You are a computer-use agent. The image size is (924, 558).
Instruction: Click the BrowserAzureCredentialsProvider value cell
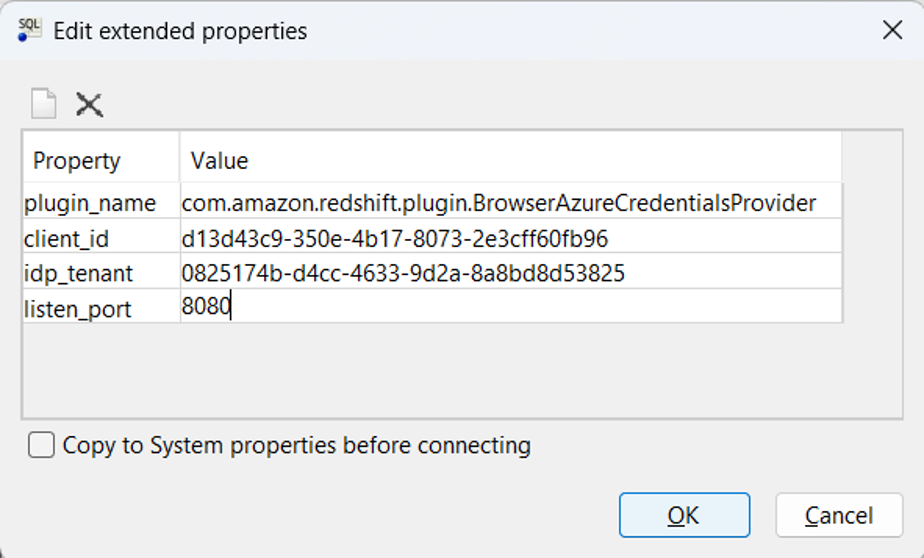tap(499, 204)
